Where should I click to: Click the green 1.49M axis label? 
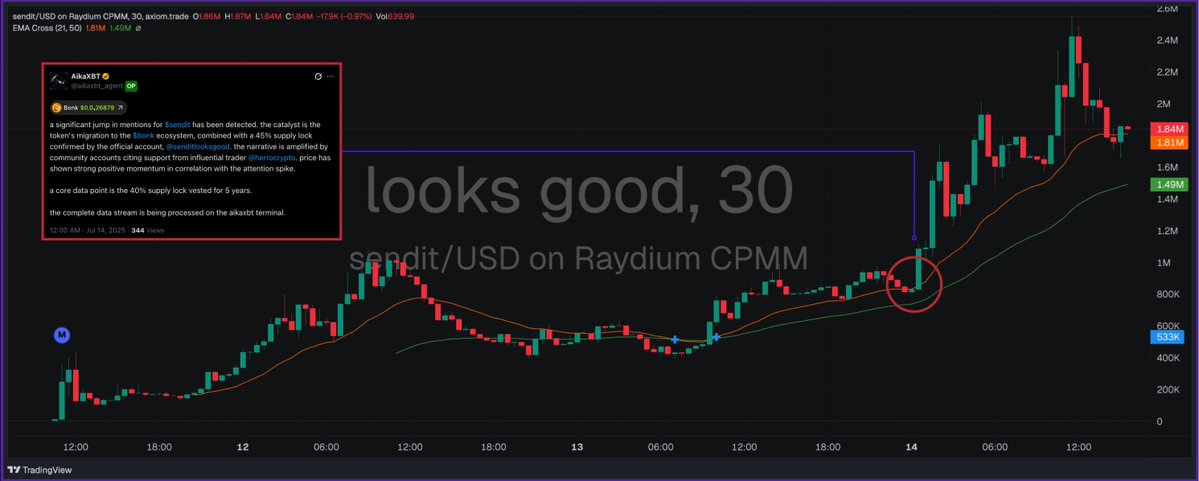(1168, 184)
